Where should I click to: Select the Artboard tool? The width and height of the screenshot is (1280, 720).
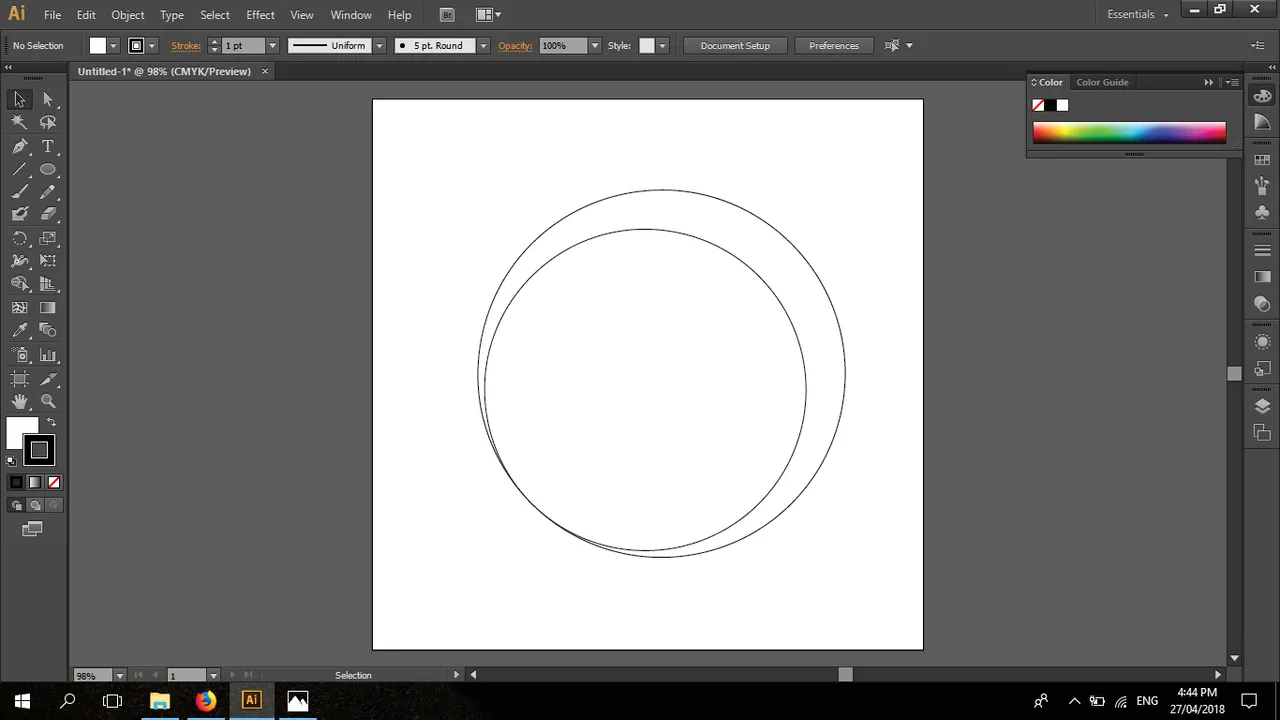[x=19, y=379]
